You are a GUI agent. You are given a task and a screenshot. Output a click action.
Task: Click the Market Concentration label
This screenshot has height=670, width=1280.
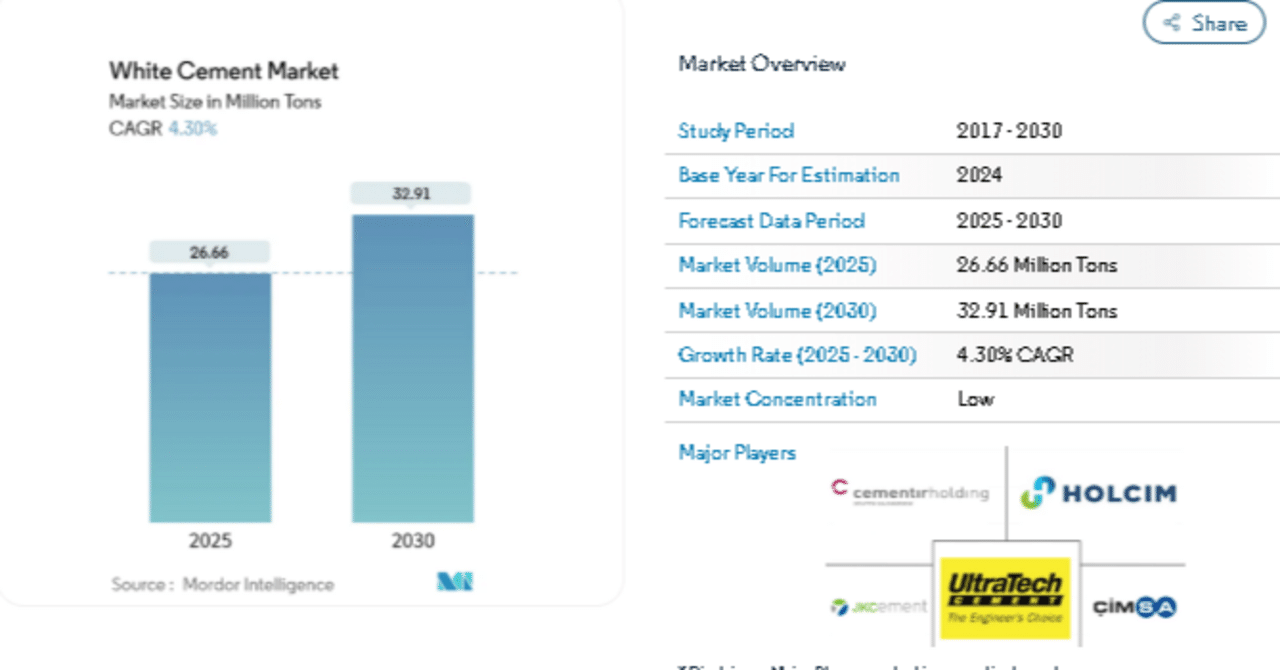[x=777, y=399]
